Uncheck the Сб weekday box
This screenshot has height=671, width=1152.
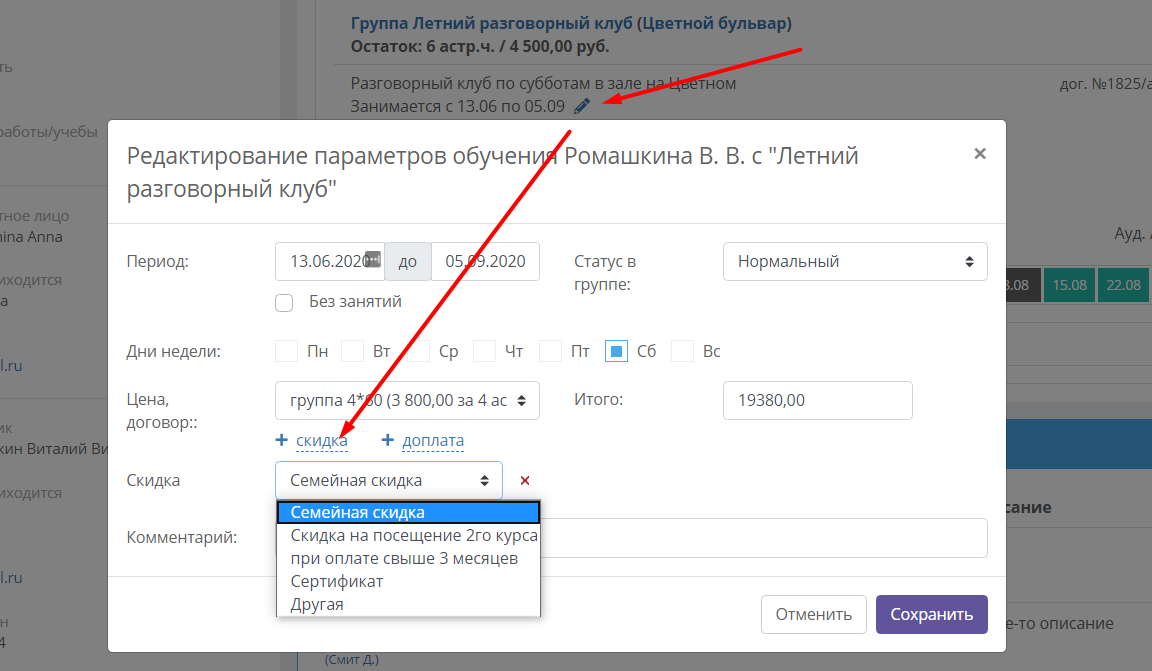616,351
